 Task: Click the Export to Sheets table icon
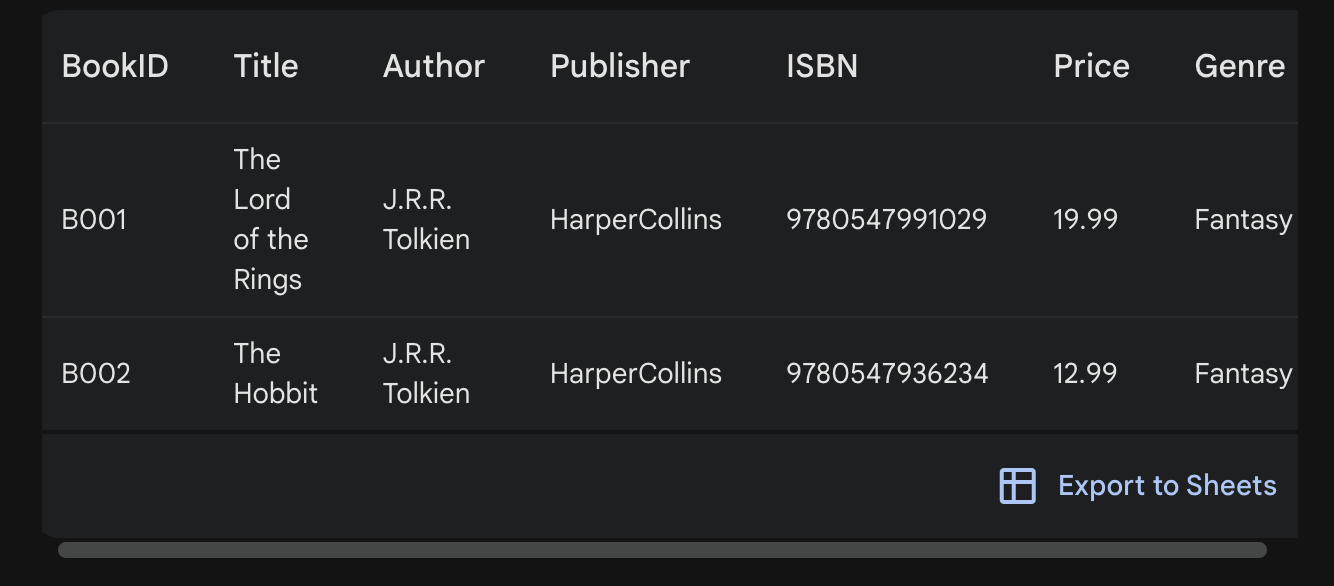point(1017,486)
